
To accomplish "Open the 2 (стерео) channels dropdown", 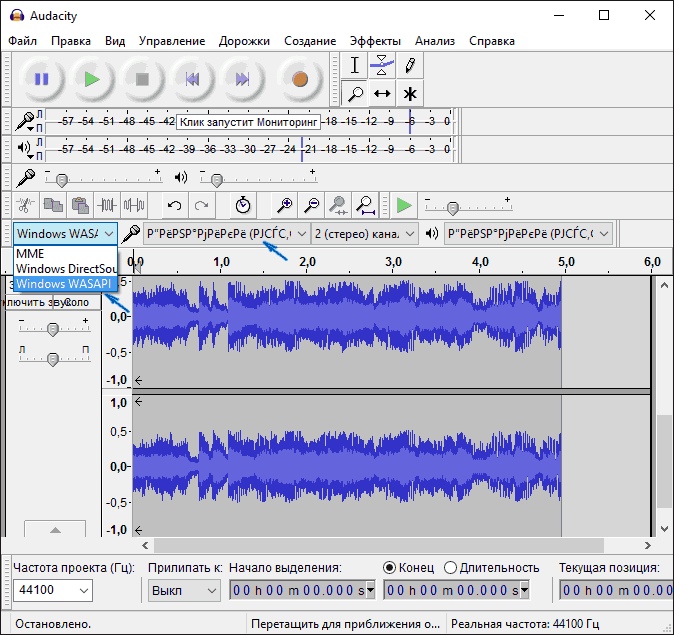I will 365,233.
